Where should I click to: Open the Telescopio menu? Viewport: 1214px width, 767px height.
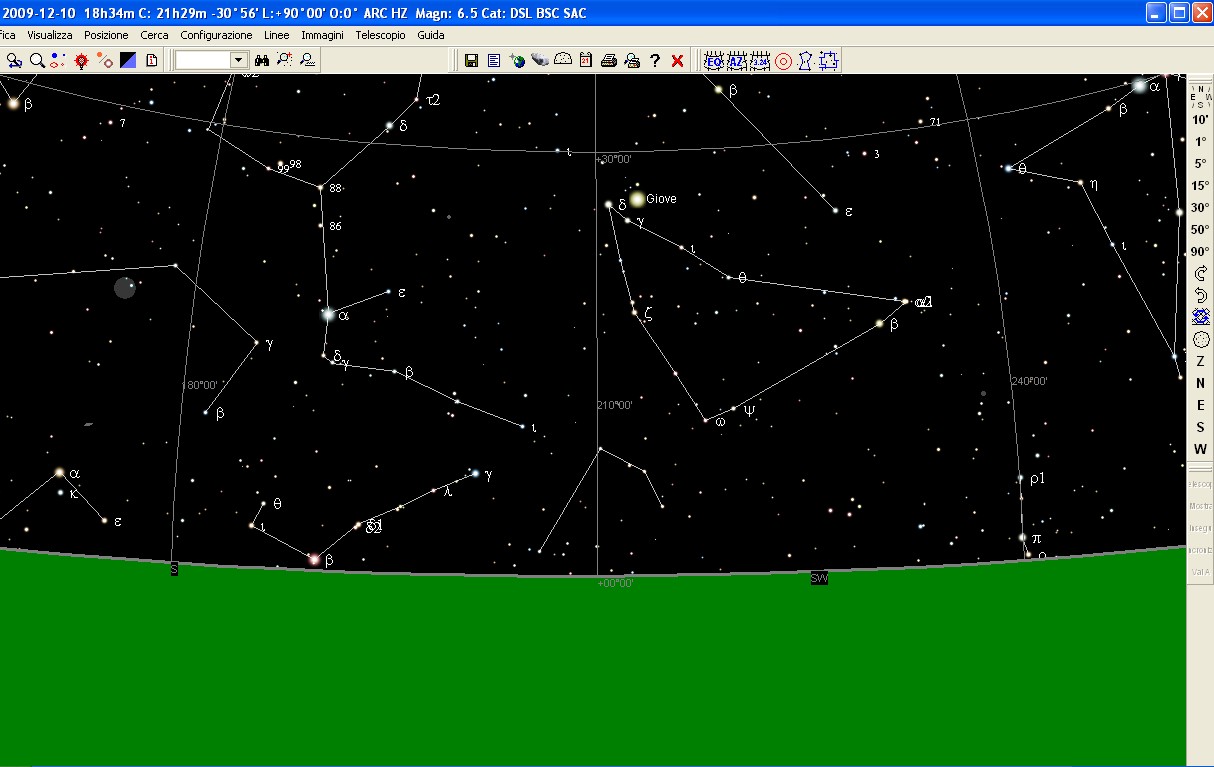[380, 35]
